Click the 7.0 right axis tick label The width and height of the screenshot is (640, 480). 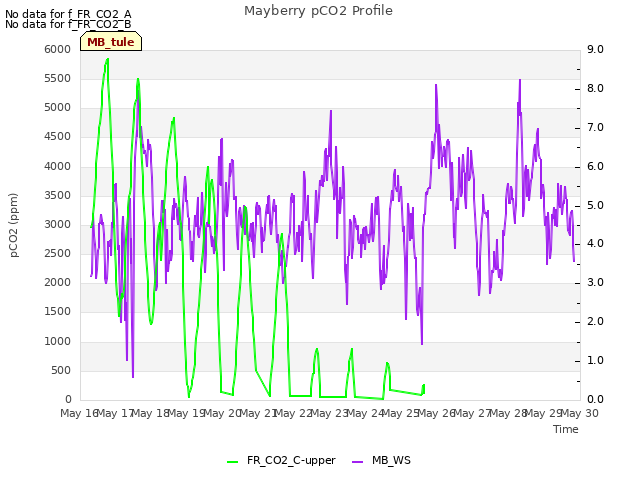(595, 127)
